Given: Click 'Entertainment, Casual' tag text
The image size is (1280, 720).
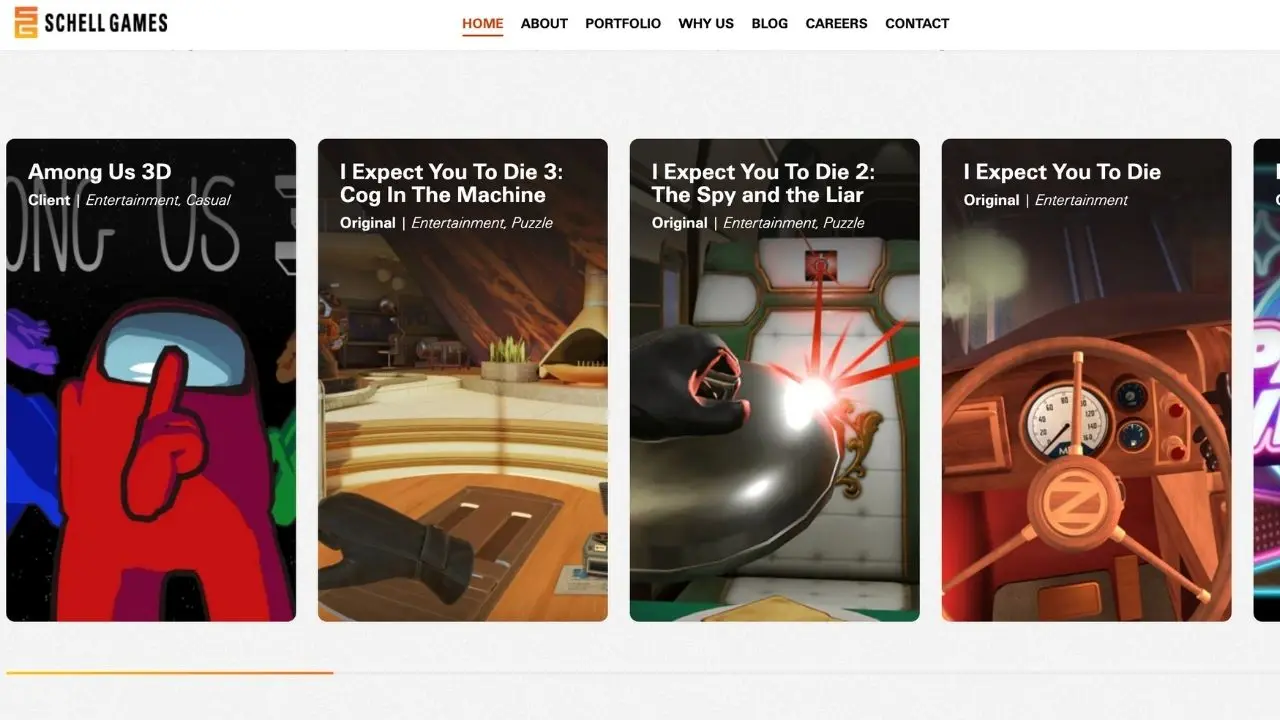Looking at the screenshot, I should coord(158,200).
